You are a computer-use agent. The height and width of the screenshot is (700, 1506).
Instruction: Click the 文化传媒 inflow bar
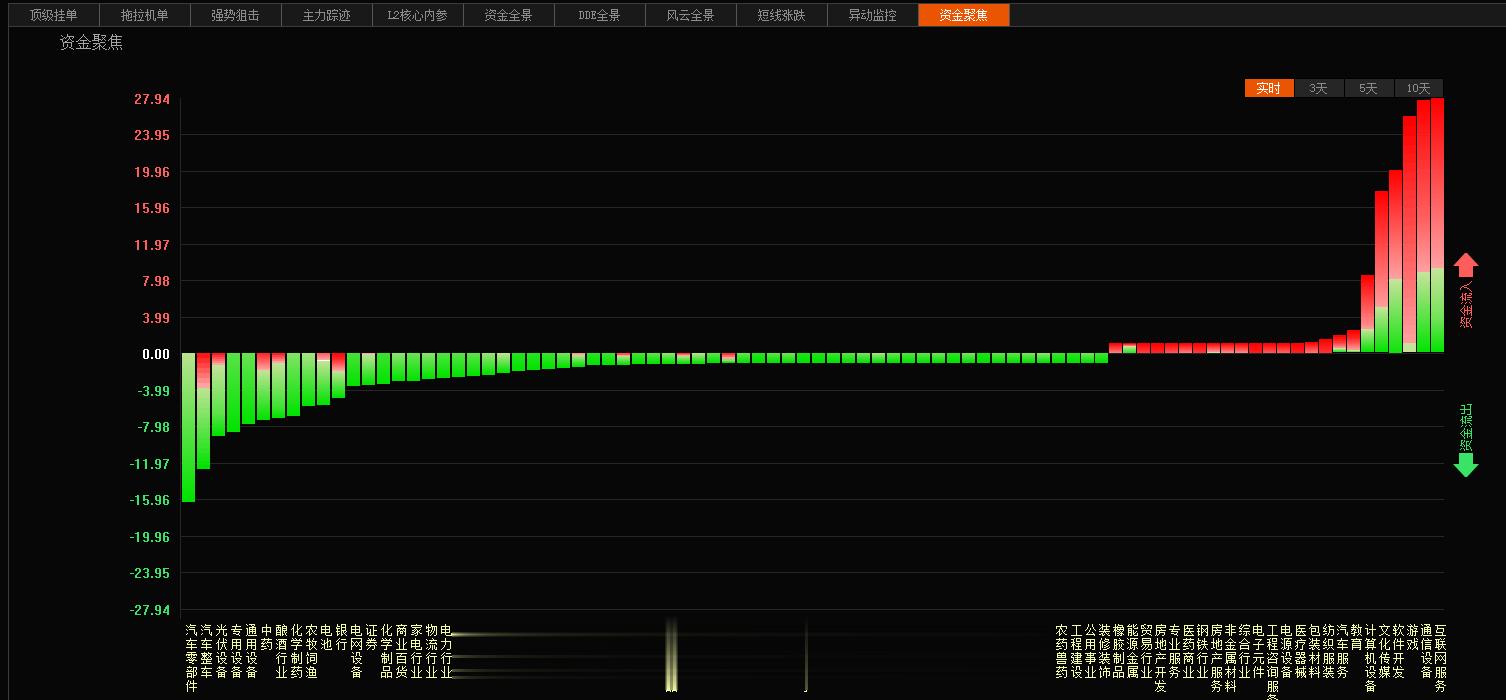(x=1382, y=272)
